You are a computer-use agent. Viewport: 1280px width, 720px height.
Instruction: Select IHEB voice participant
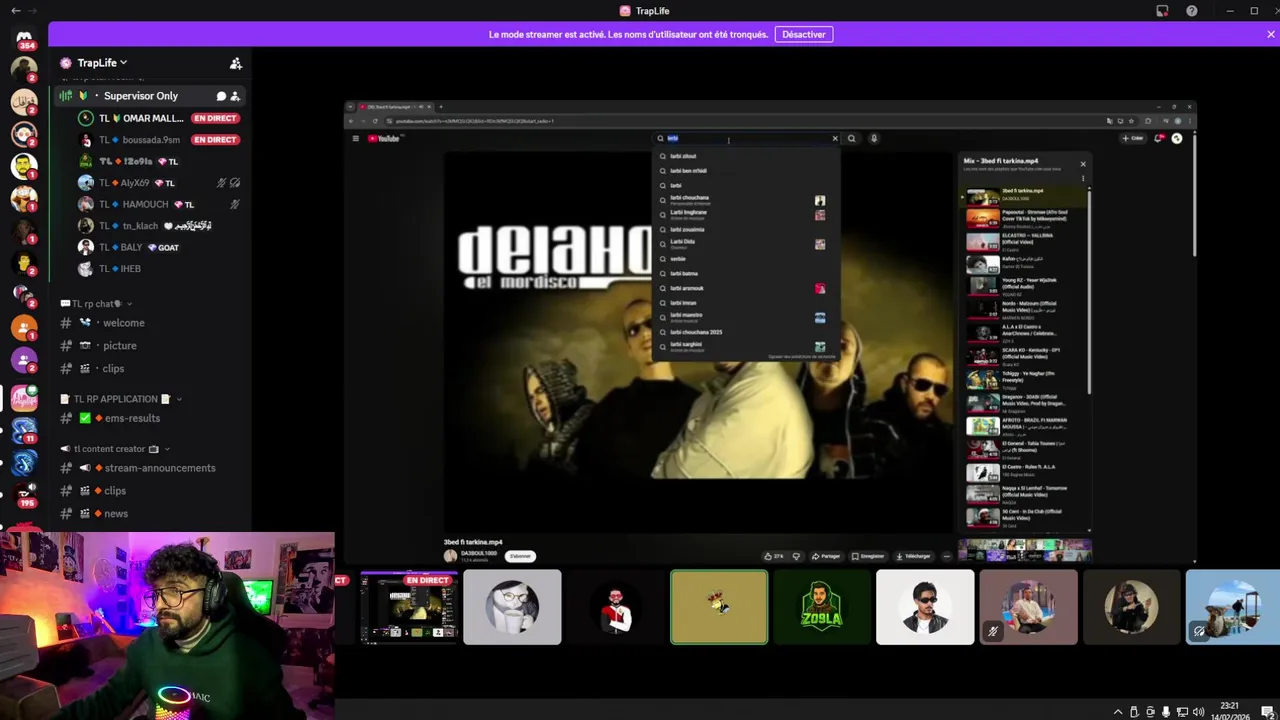coord(159,269)
